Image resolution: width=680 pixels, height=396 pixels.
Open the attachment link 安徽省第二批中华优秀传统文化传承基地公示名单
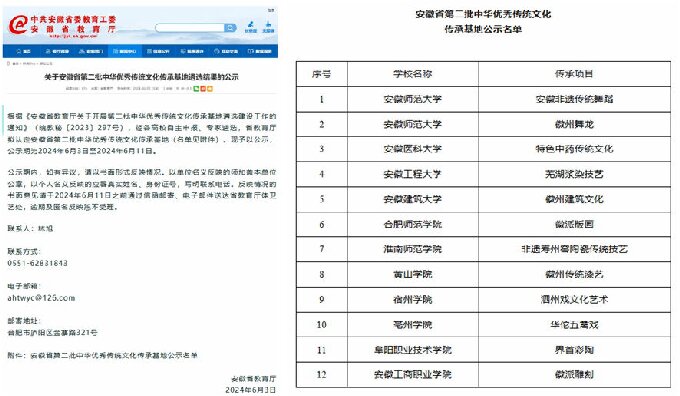(114, 355)
